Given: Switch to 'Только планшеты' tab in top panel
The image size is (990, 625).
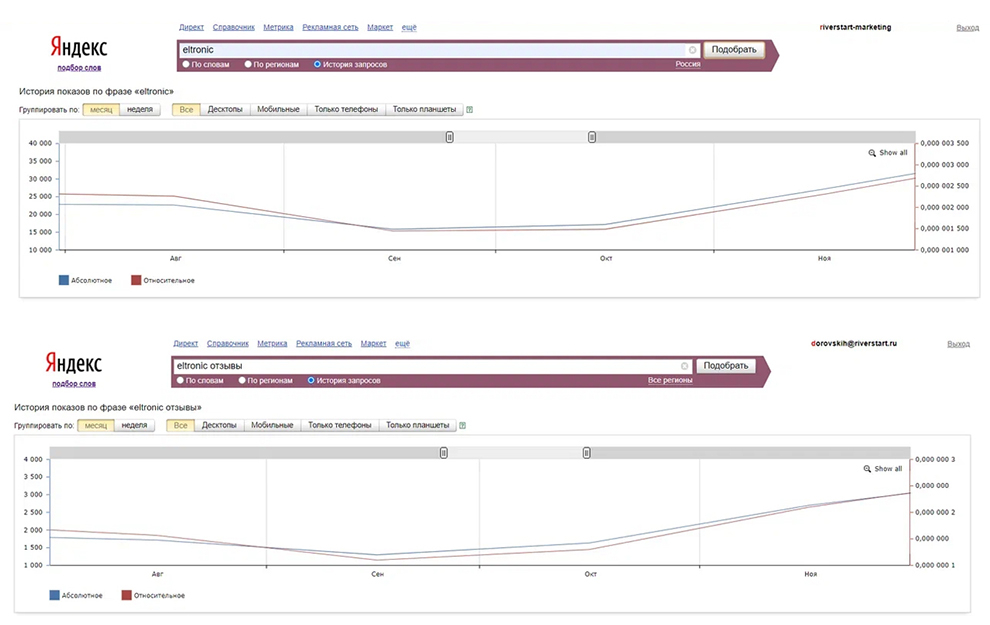Looking at the screenshot, I should tap(424, 110).
